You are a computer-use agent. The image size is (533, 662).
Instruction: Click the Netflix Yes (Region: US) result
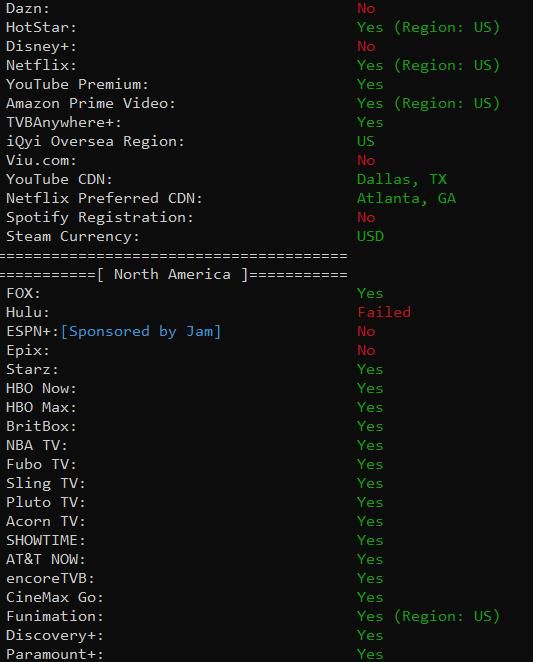[428, 65]
